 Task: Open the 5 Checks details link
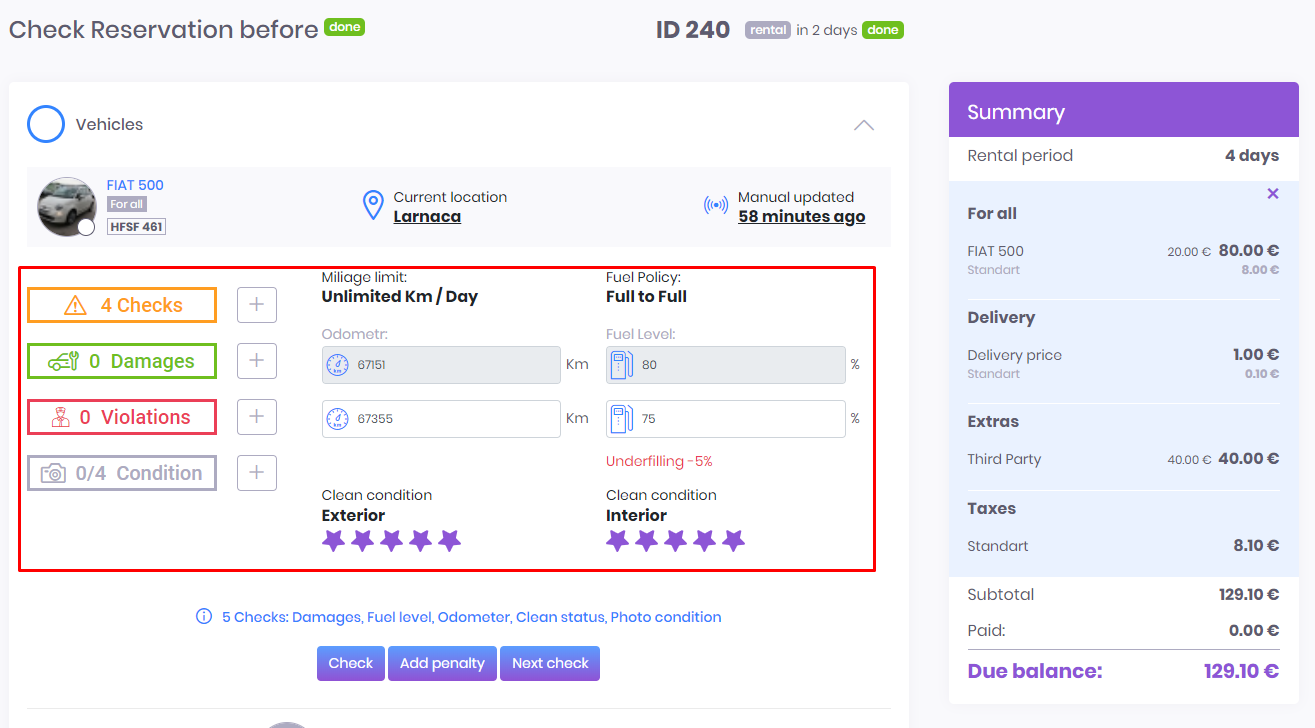[x=471, y=617]
